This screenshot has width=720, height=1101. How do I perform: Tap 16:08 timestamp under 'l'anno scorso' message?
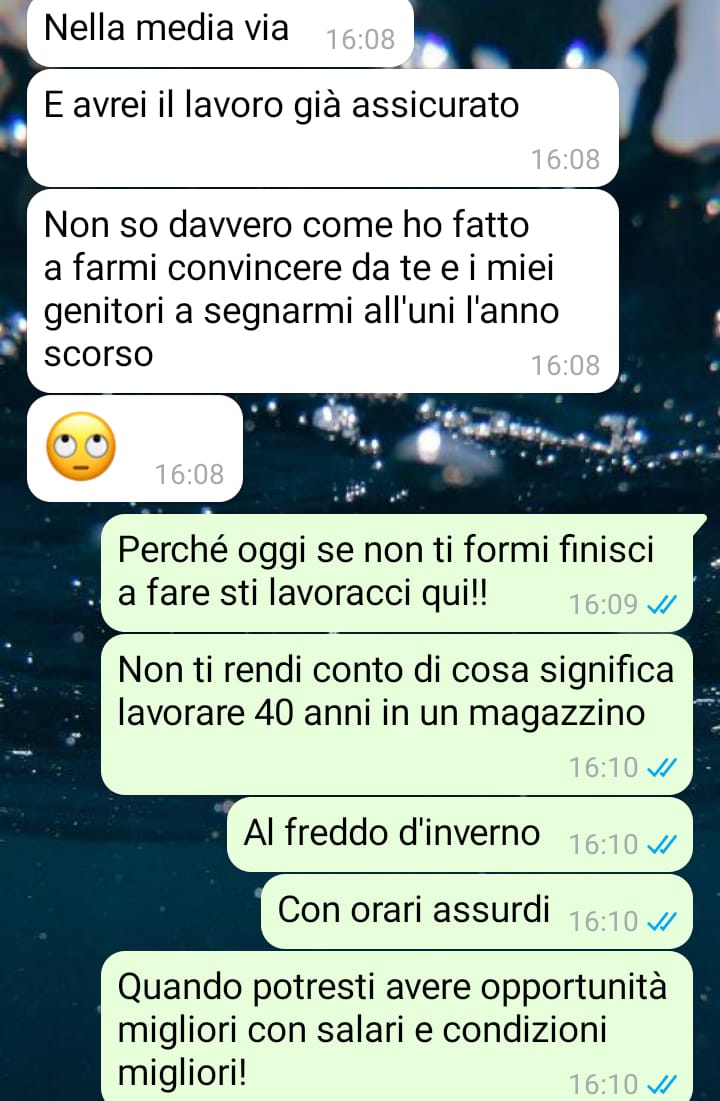(x=565, y=366)
